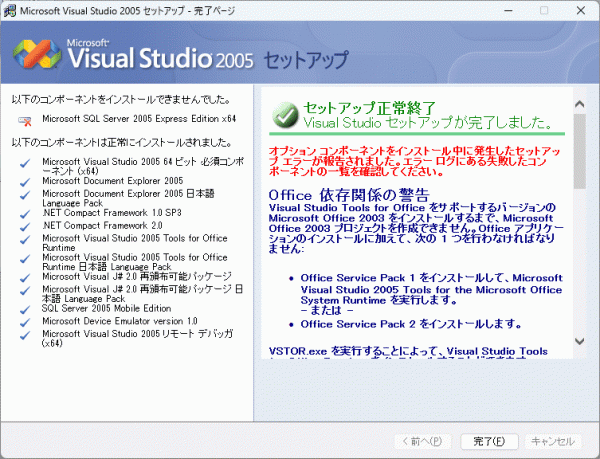Click checkmark beside Visual Studio 64 ビット 必須コンポーネント
Screen dimensions: 600x459
pos(25,164)
